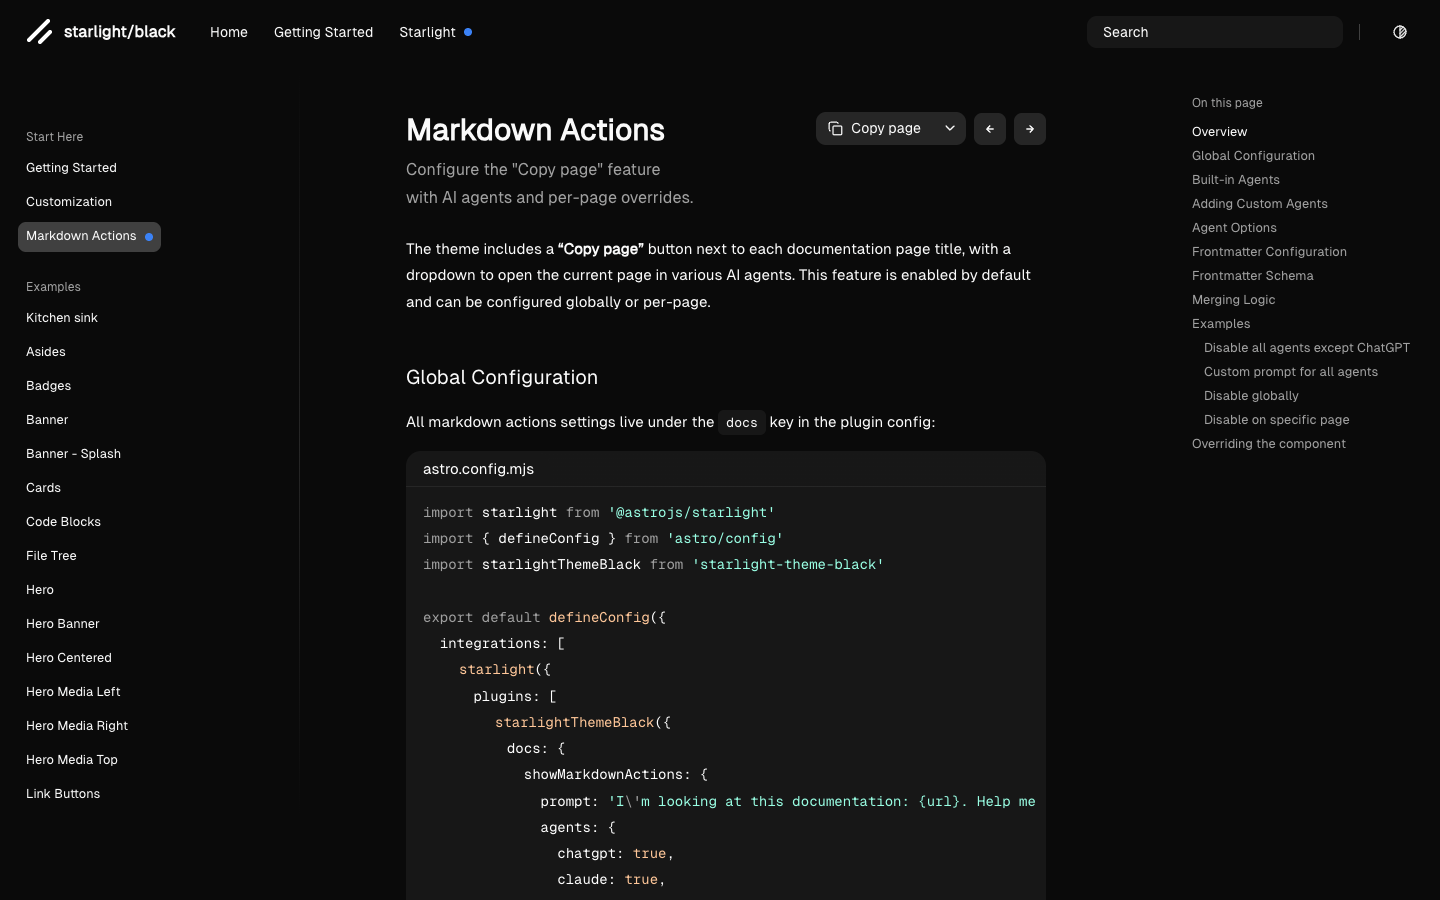
Task: Open the Asides example page
Action: [46, 352]
